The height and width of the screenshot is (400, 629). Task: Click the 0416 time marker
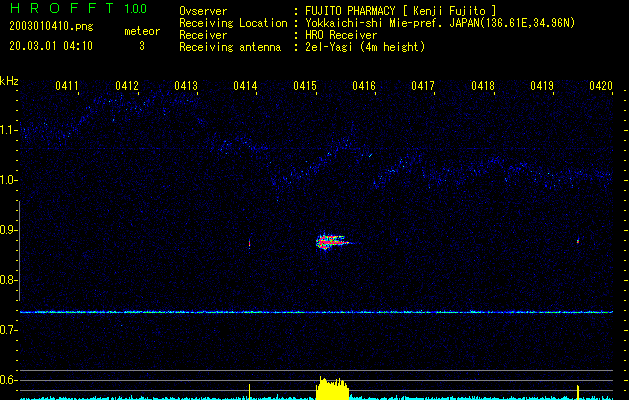[364, 86]
